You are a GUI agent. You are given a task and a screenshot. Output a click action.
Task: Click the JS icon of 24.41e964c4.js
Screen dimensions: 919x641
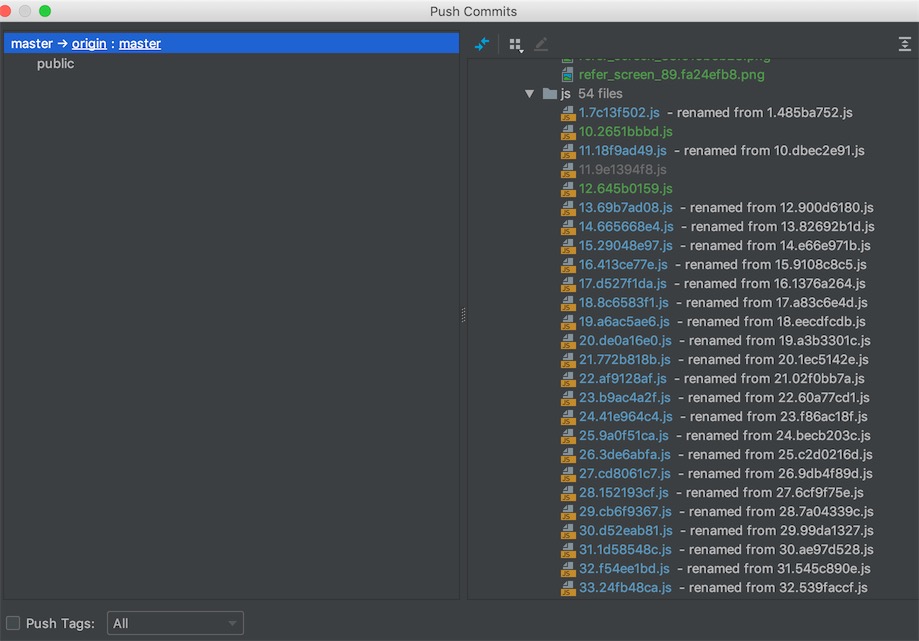click(567, 417)
